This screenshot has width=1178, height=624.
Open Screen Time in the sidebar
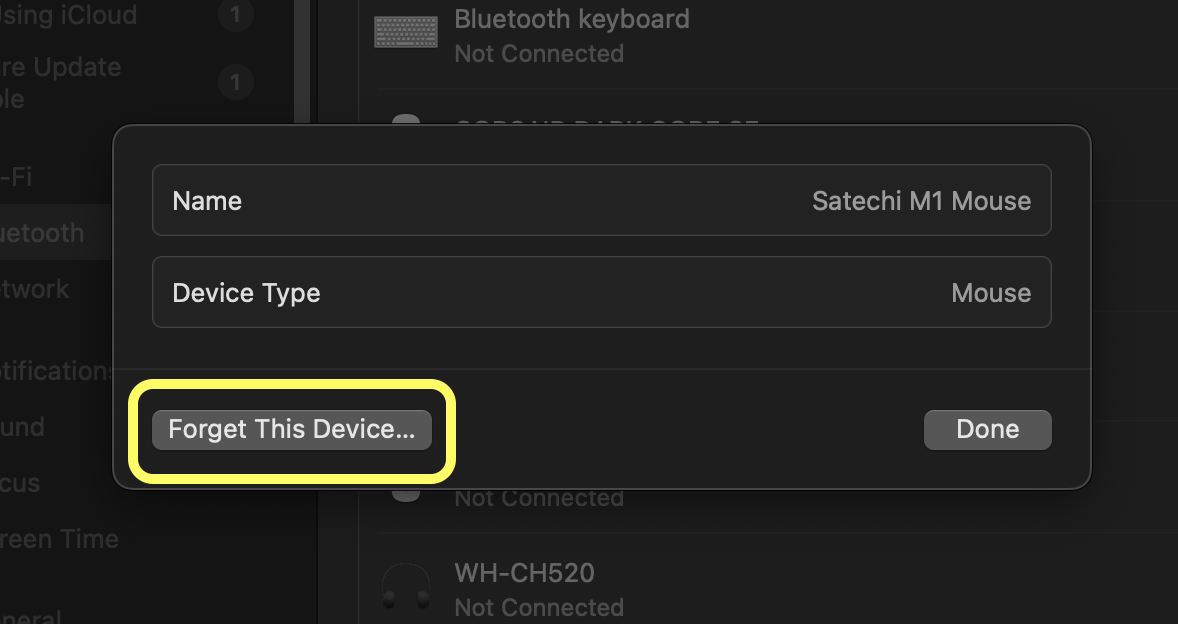[59, 538]
